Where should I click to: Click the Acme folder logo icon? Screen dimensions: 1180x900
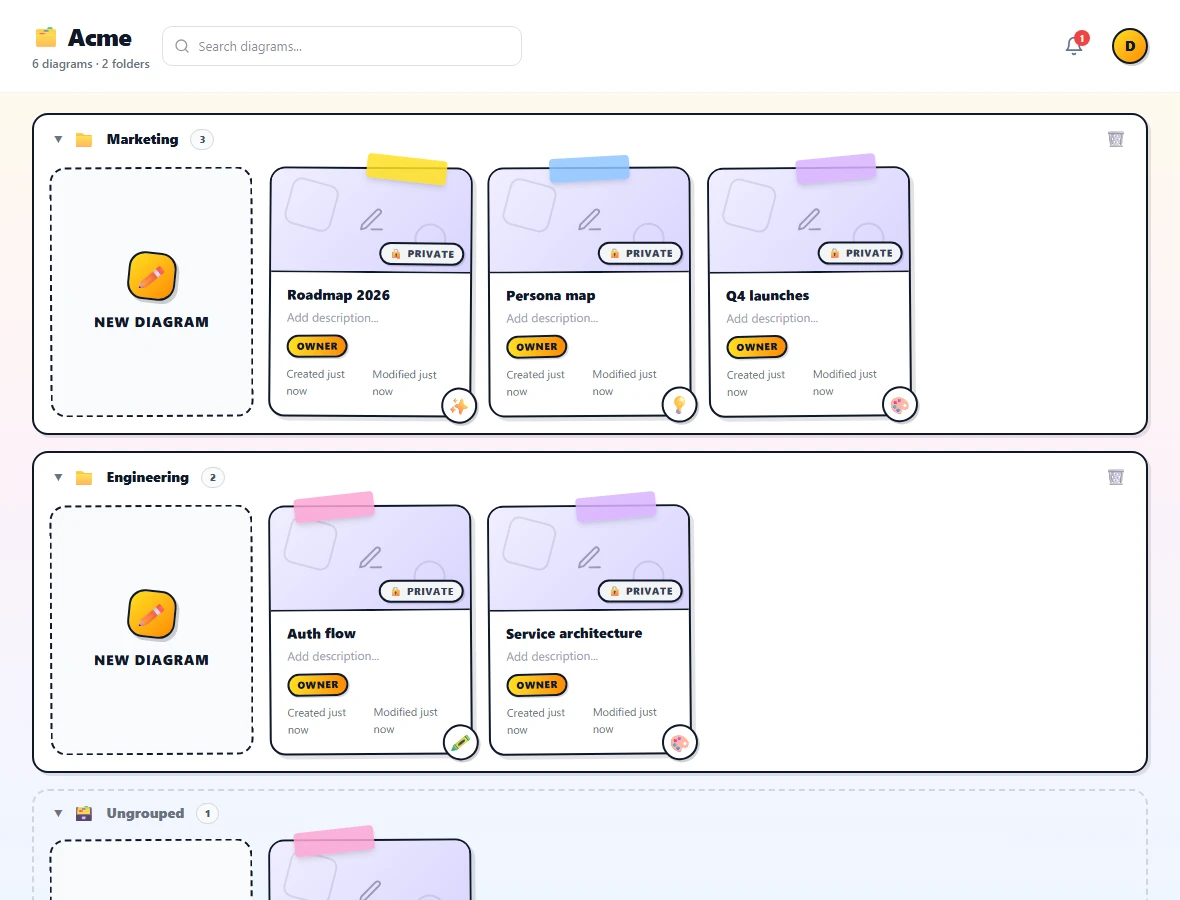46,37
